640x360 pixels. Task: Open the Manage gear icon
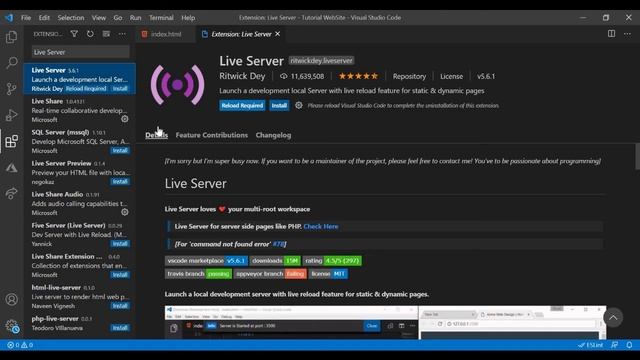(12, 326)
